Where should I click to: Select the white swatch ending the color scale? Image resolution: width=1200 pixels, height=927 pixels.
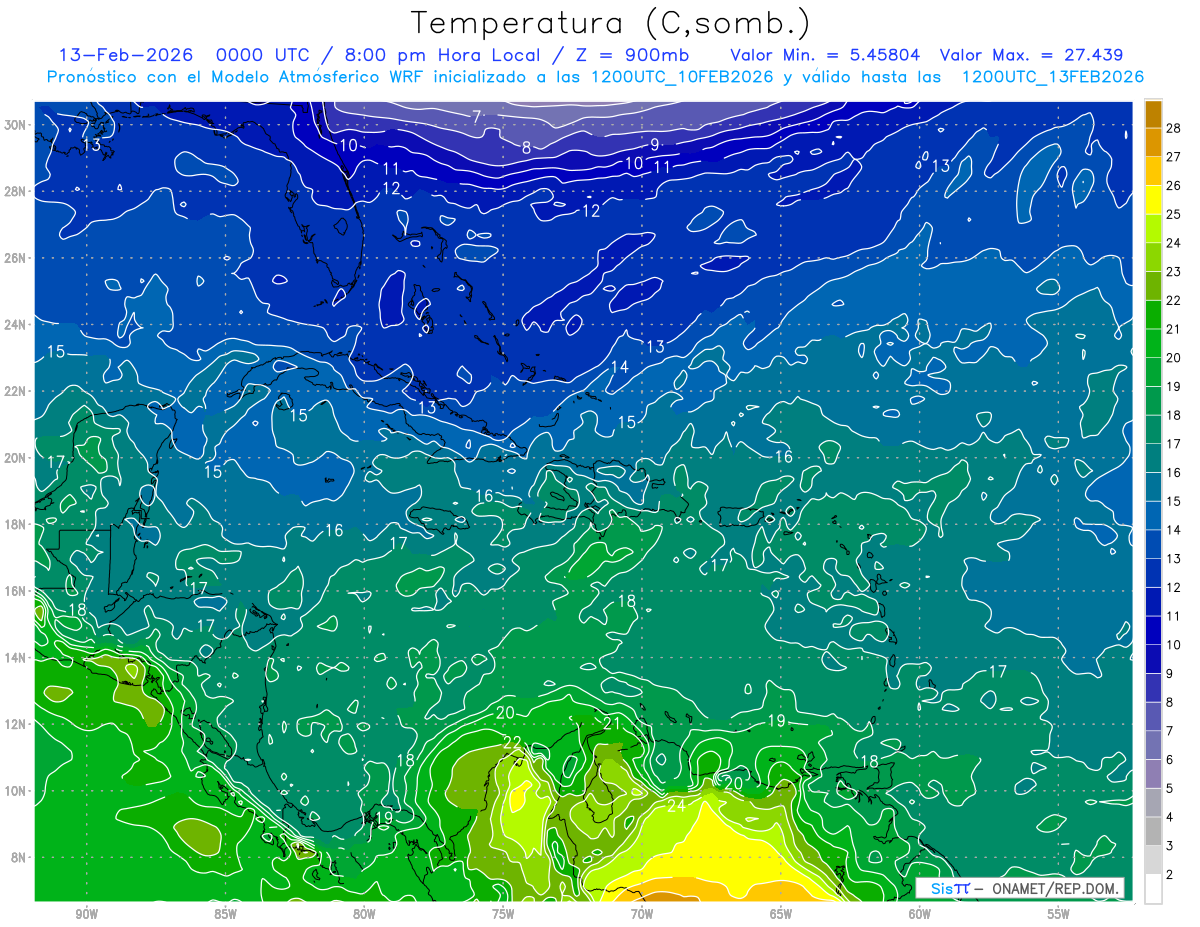point(1153,889)
